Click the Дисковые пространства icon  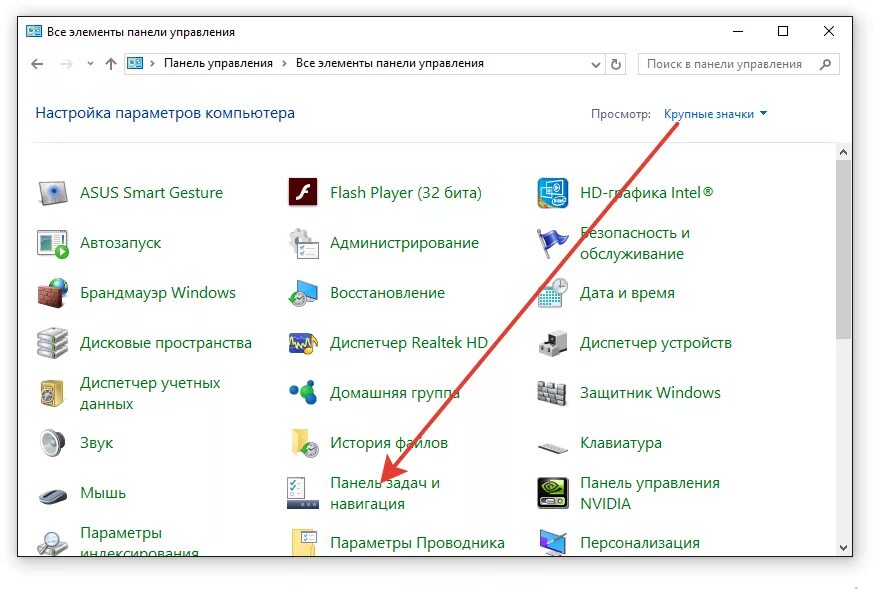tap(52, 343)
